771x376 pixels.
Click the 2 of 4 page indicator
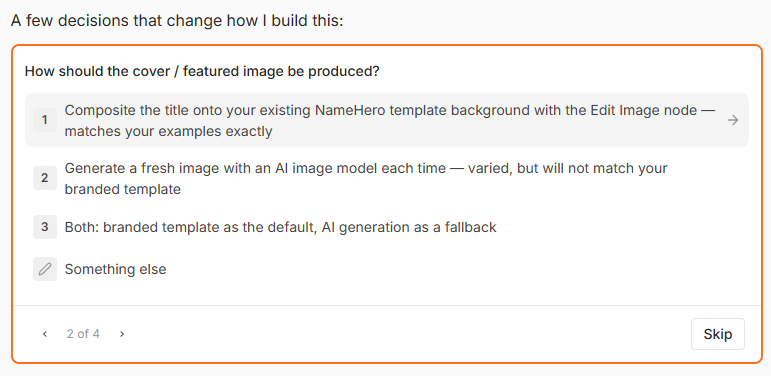pos(83,334)
